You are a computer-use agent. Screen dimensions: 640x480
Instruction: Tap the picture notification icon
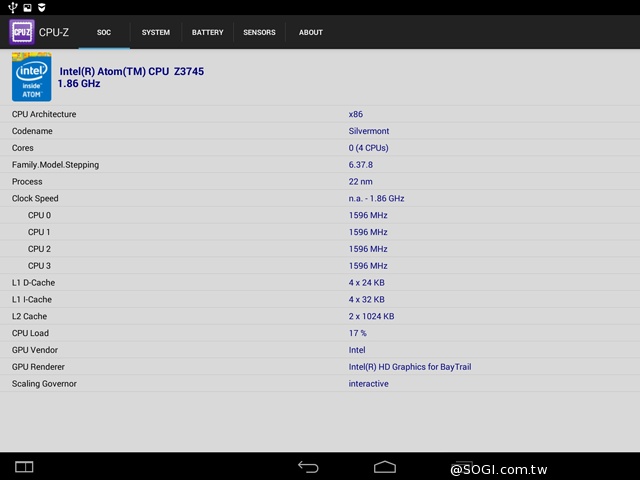coord(26,7)
